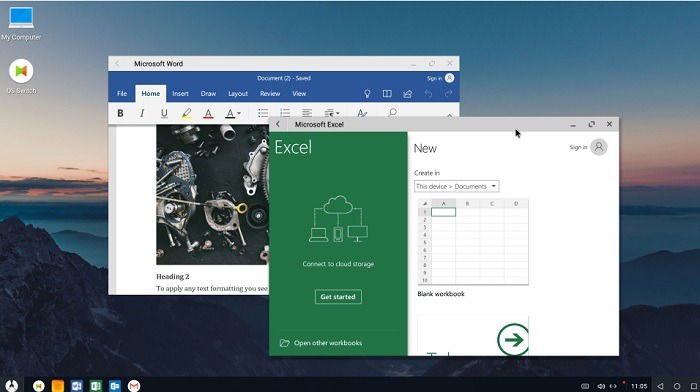Open the tour template with green arrow
The image size is (700, 392).
pos(473,335)
